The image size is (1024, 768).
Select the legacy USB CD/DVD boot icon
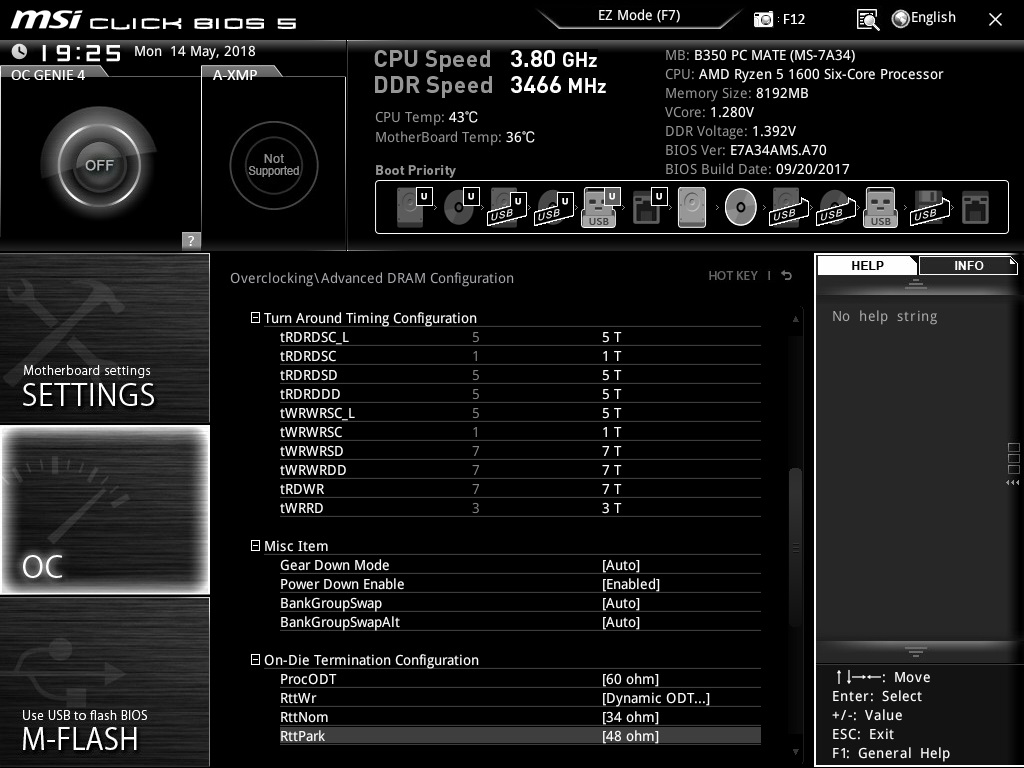click(x=836, y=207)
